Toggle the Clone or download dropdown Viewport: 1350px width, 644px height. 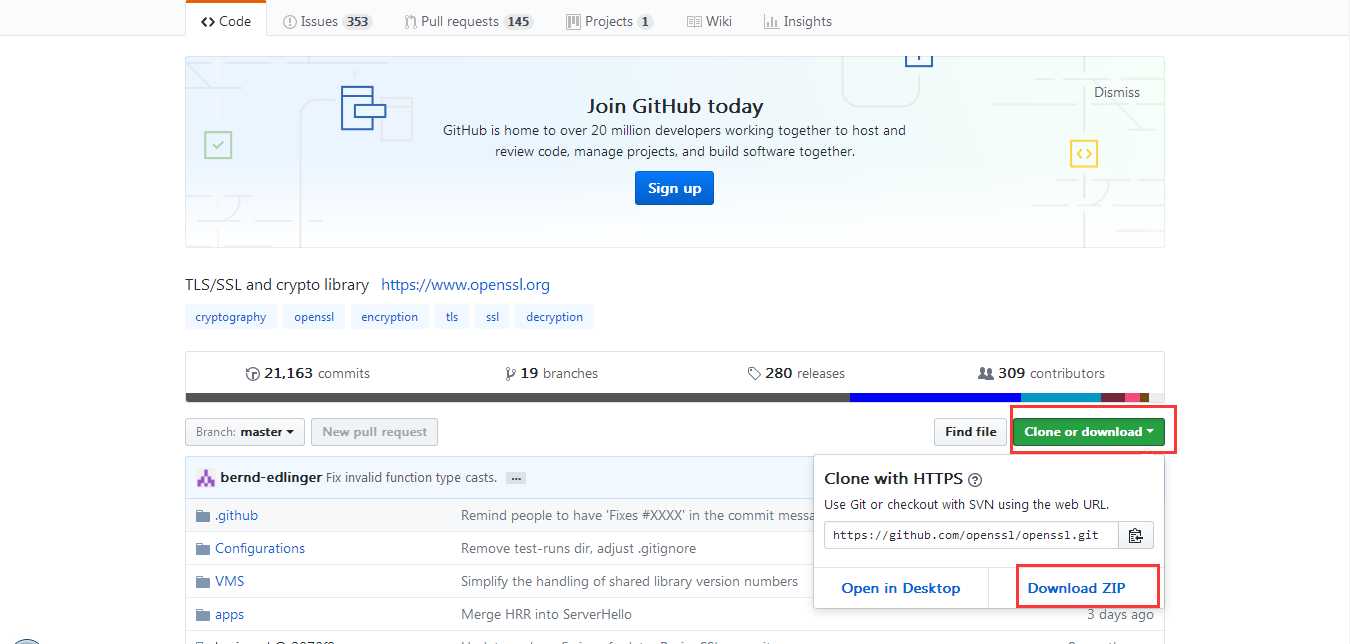[1088, 432]
